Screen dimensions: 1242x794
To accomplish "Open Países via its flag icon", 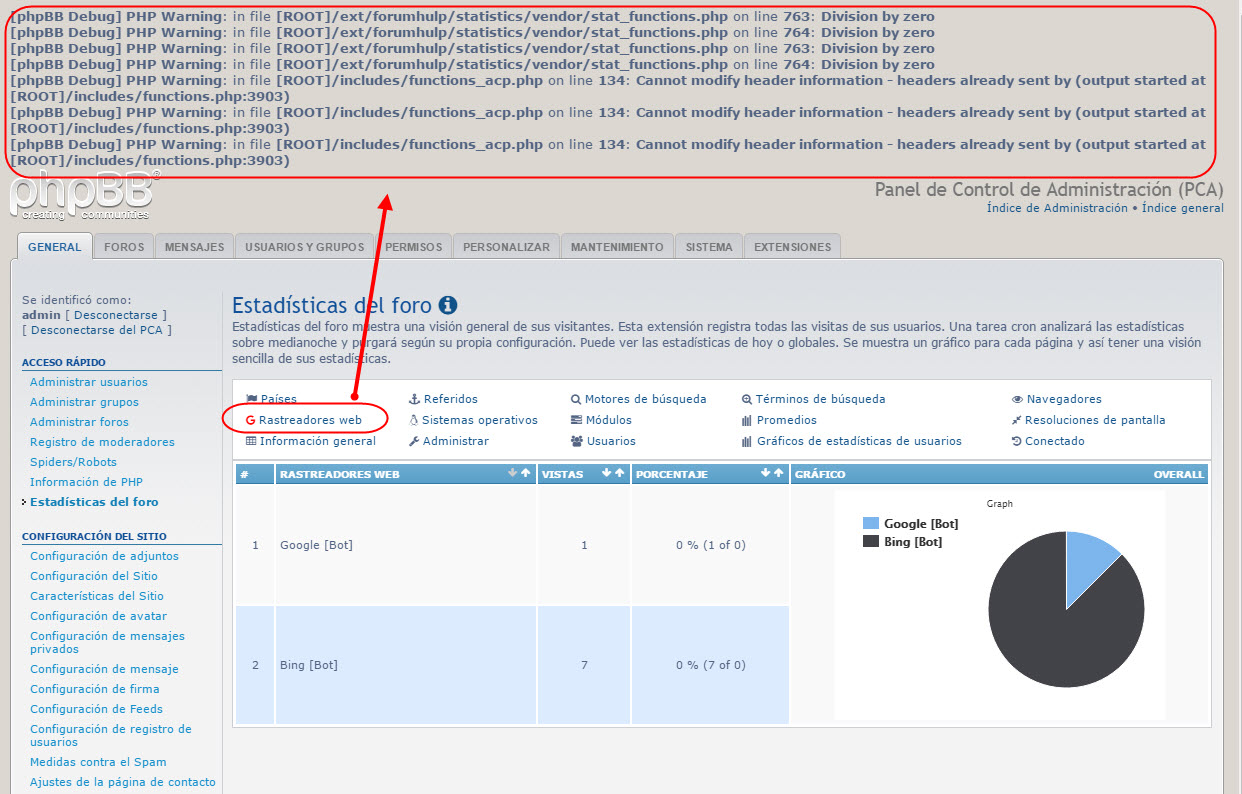I will click(251, 399).
